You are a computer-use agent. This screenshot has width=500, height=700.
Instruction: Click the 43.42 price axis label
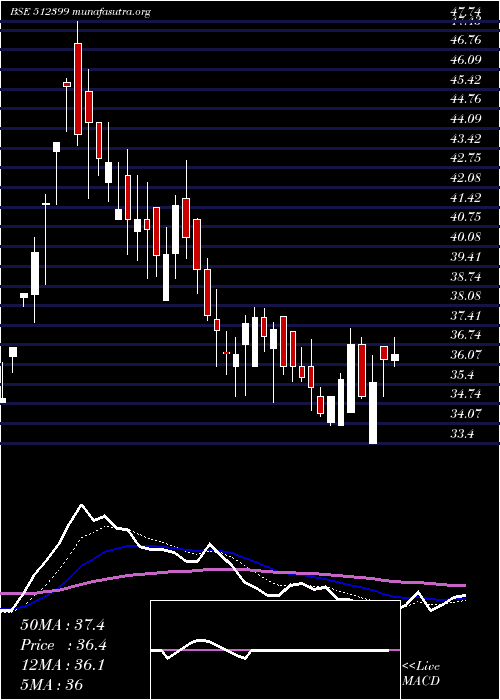466,138
